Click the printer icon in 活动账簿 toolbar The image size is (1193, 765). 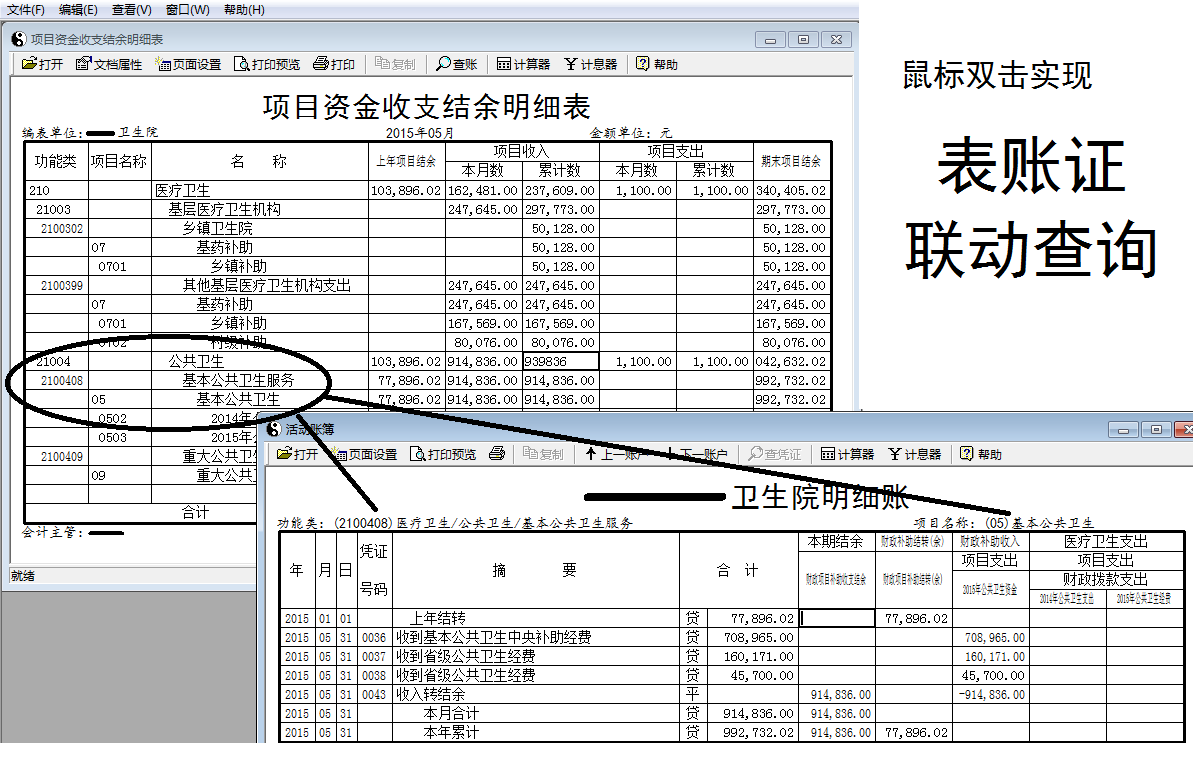497,454
